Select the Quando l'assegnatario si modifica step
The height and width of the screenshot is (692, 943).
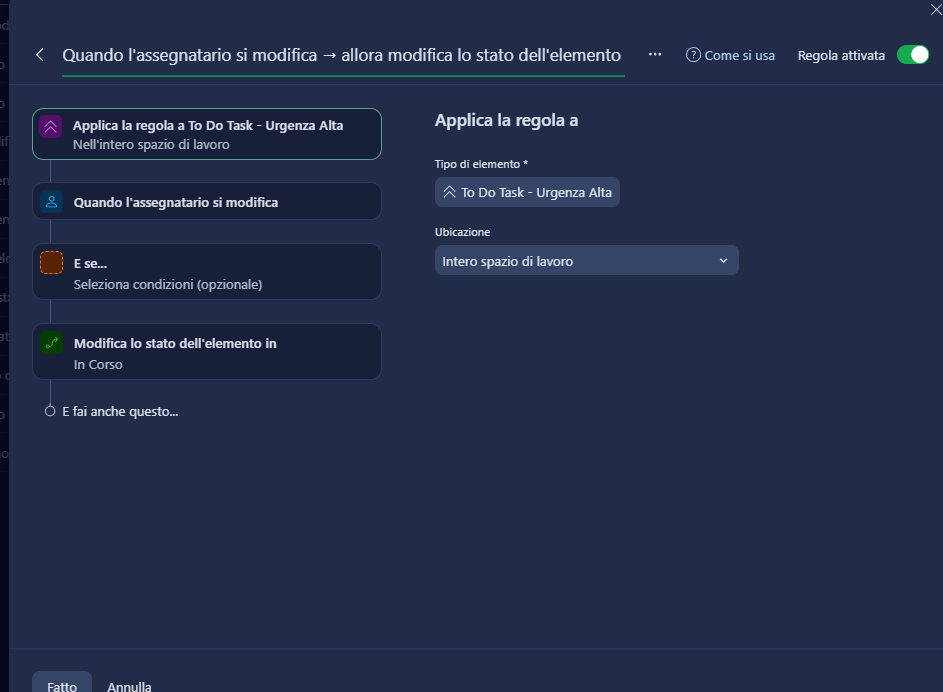[x=207, y=202]
